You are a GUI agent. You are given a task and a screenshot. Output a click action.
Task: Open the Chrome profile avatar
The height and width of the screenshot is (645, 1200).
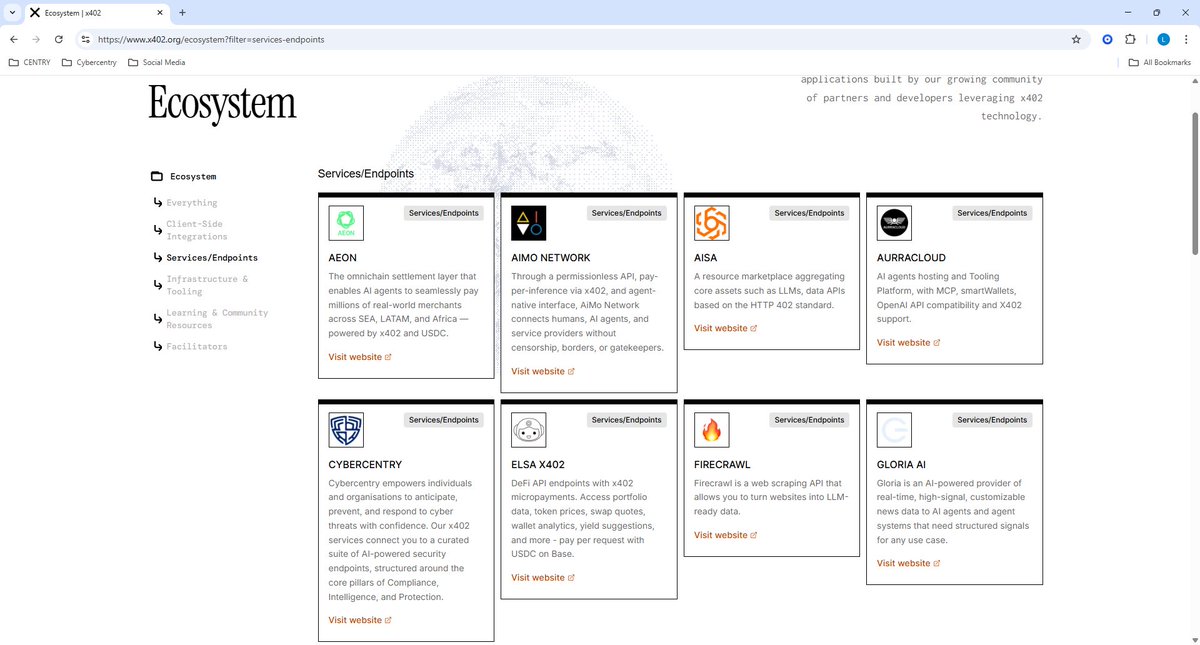[x=1163, y=39]
